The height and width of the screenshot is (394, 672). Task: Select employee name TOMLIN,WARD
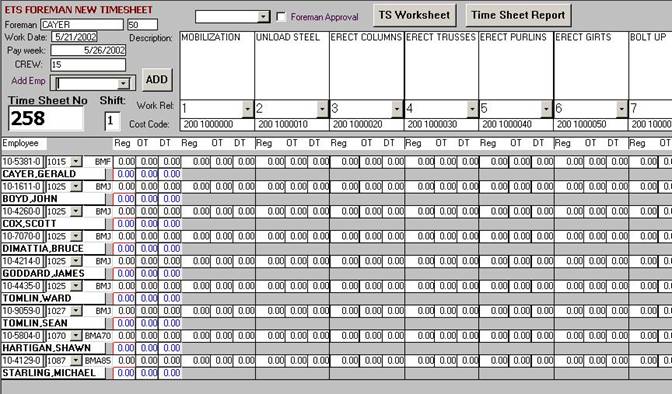point(53,298)
